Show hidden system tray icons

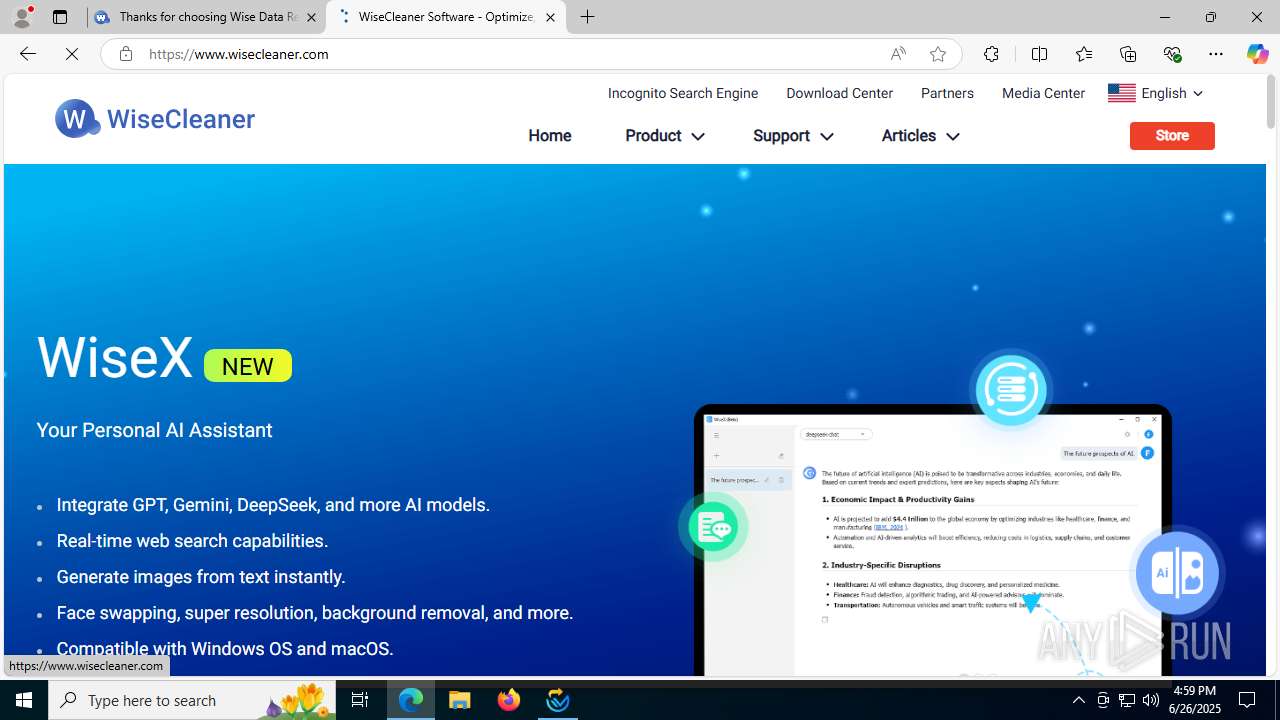click(x=1078, y=700)
